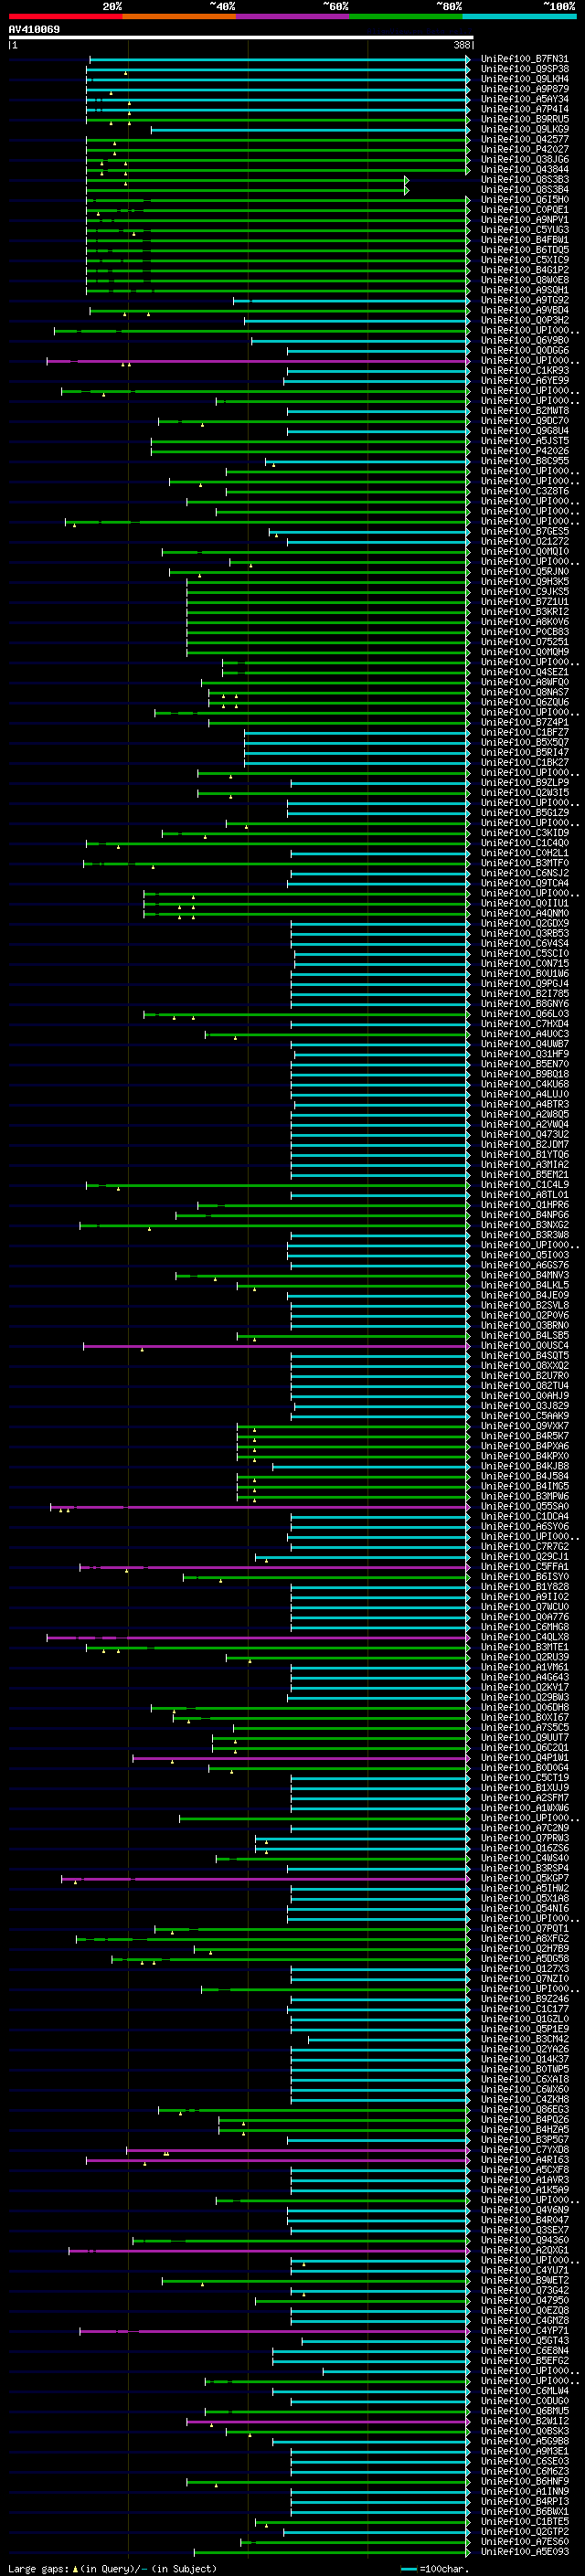Click the purple ~60% identity legend bar
The width and height of the screenshot is (585, 2576).
point(293,16)
